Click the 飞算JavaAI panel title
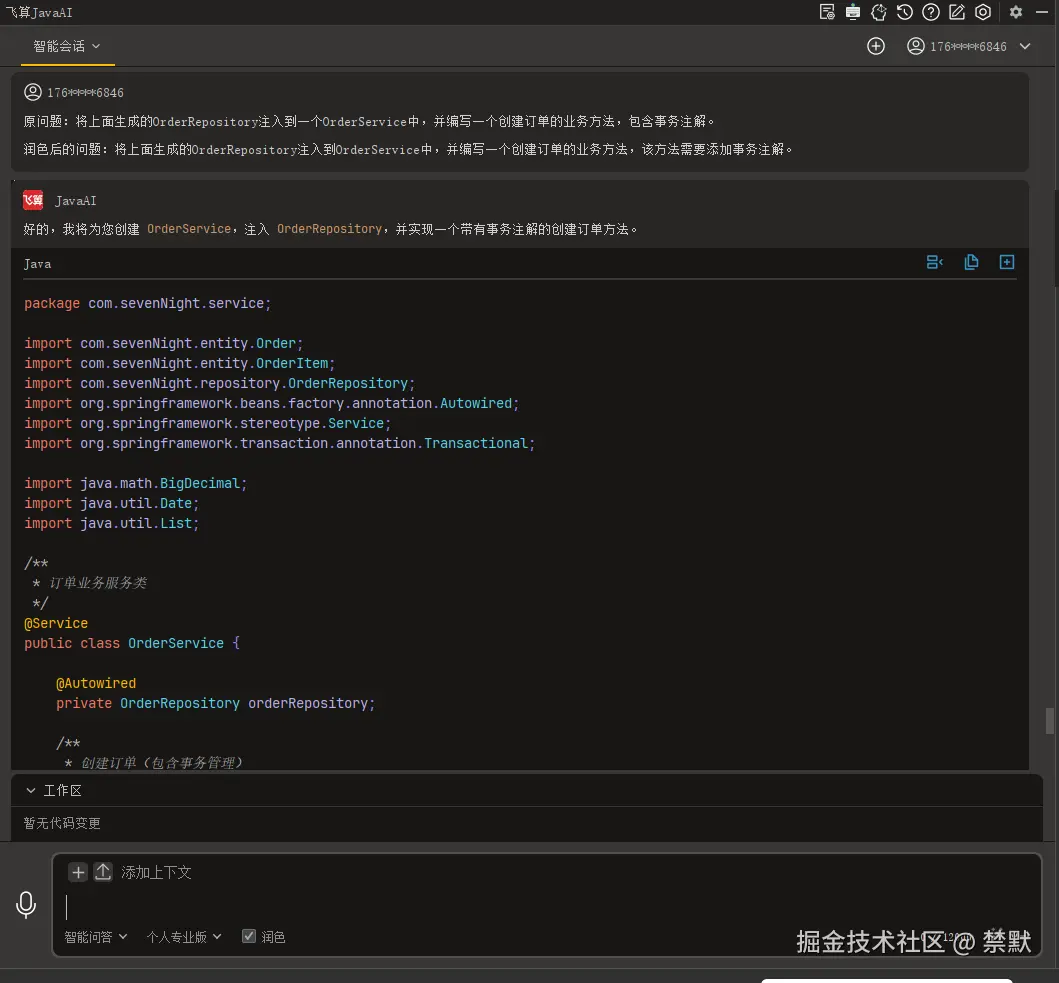This screenshot has height=983, width=1059. pyautogui.click(x=39, y=12)
